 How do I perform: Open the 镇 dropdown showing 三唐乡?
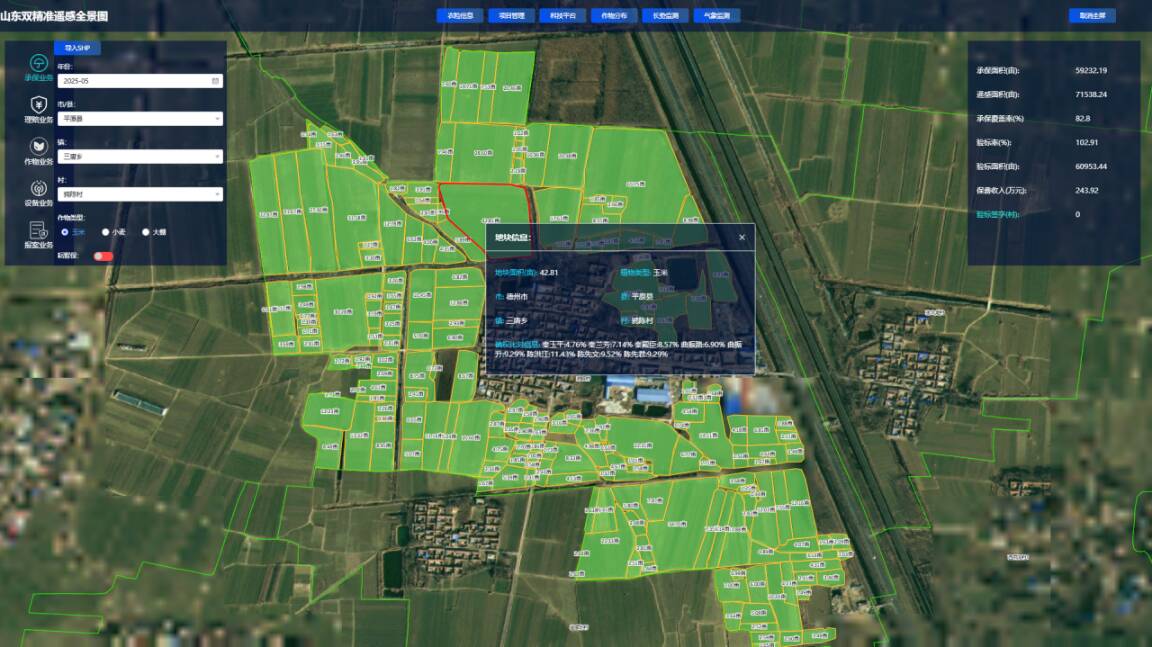tap(140, 157)
